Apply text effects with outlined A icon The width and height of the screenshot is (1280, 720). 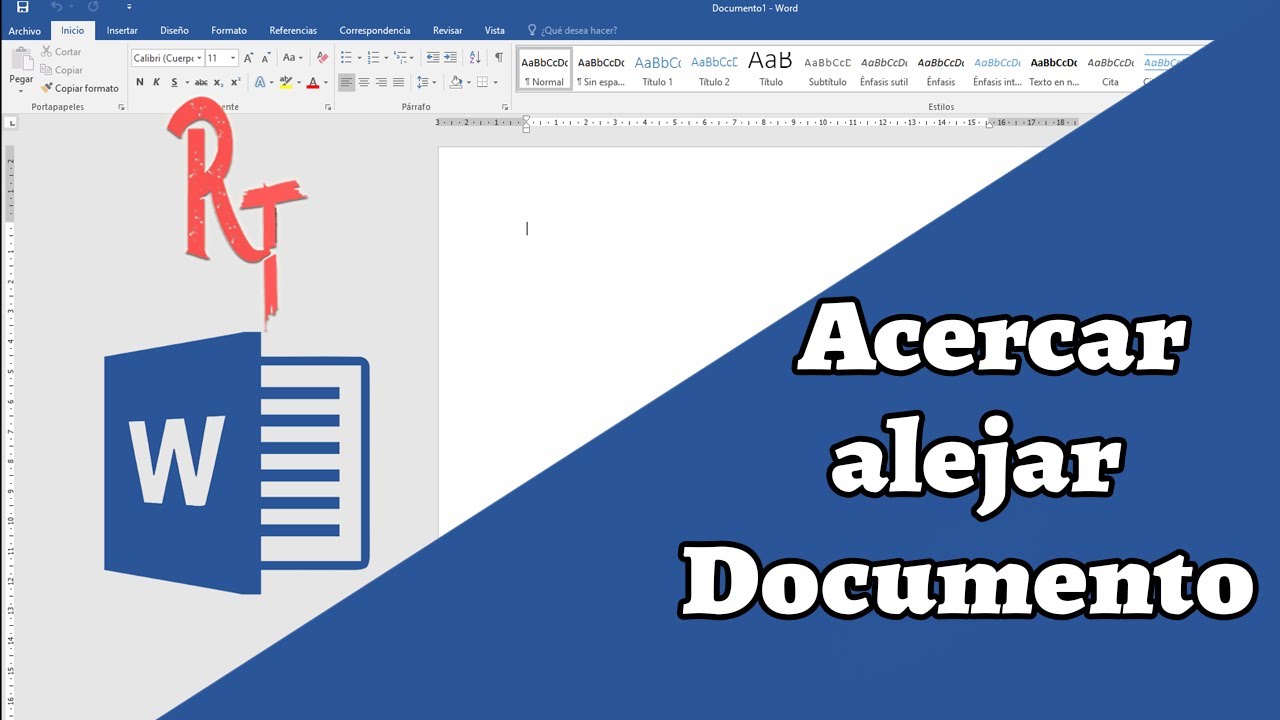(x=259, y=82)
